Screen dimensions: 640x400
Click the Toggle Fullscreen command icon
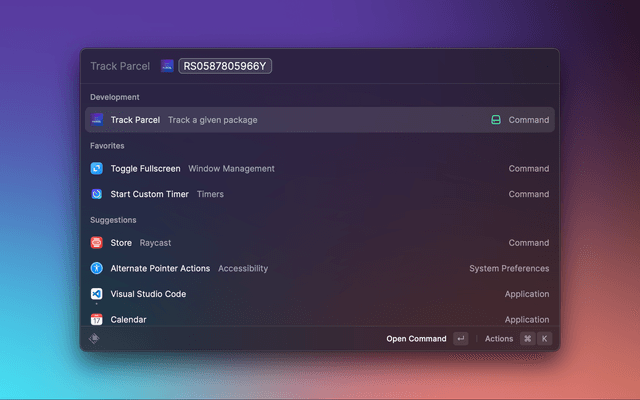click(x=97, y=169)
